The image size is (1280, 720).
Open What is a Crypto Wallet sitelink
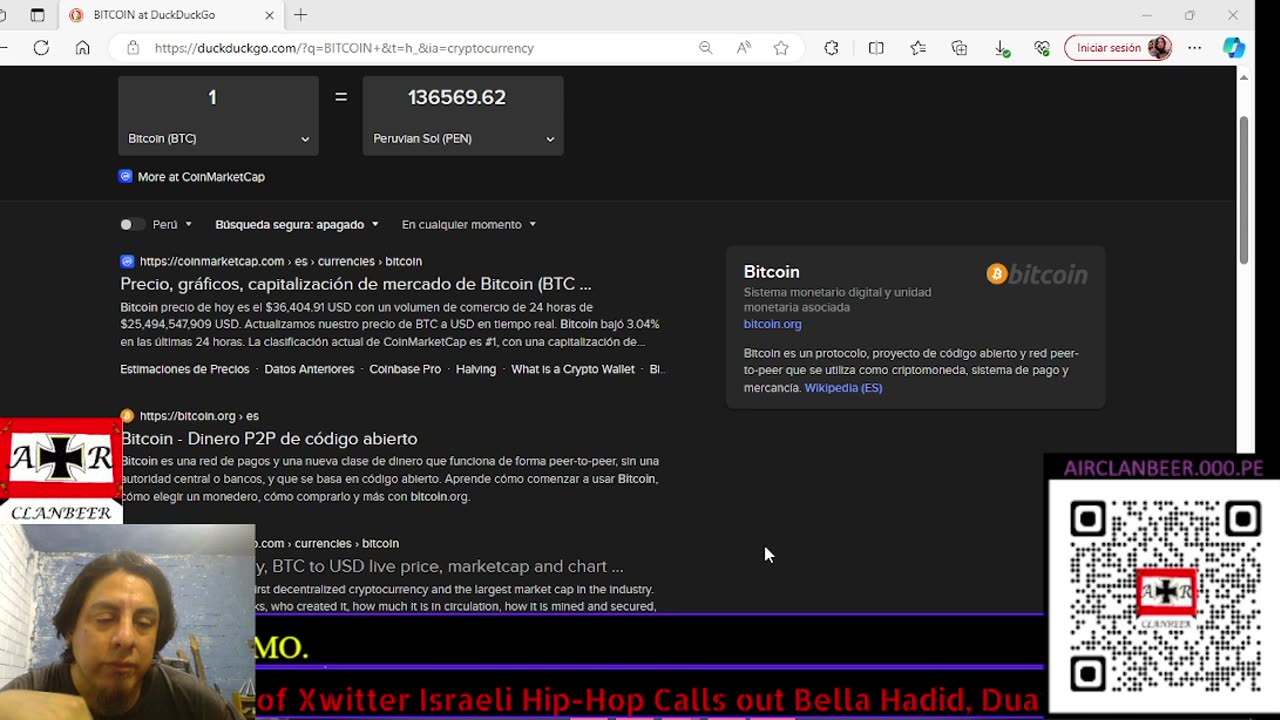(573, 369)
